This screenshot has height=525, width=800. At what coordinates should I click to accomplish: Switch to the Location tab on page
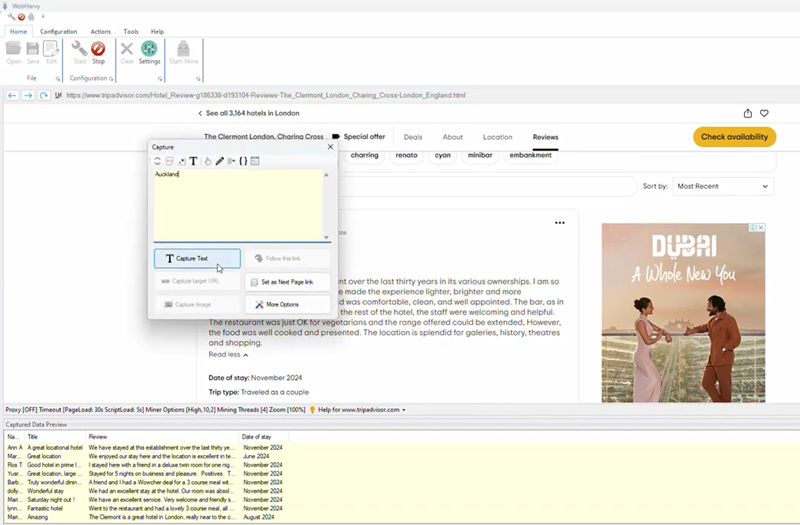pyautogui.click(x=497, y=137)
